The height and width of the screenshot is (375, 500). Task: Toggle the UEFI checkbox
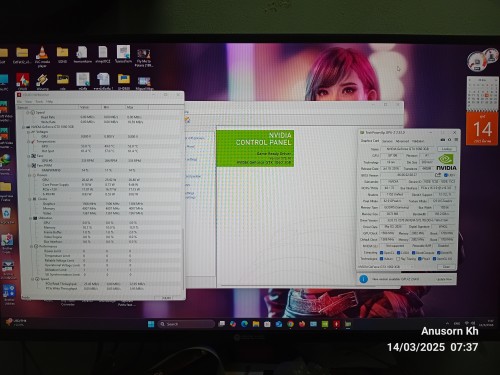coord(446,175)
